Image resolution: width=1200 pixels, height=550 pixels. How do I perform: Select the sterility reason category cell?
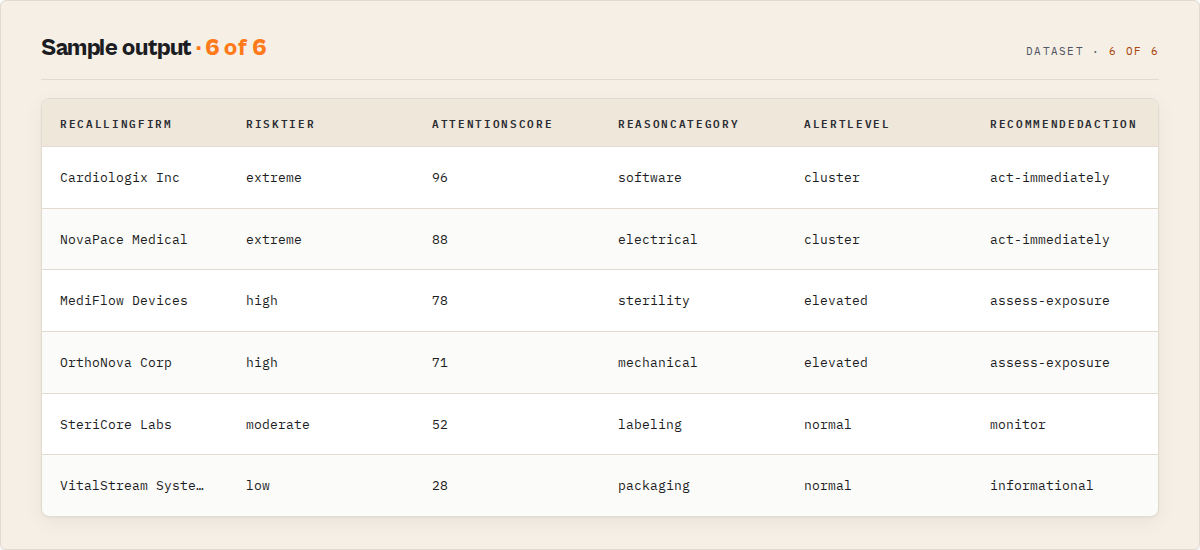(654, 301)
